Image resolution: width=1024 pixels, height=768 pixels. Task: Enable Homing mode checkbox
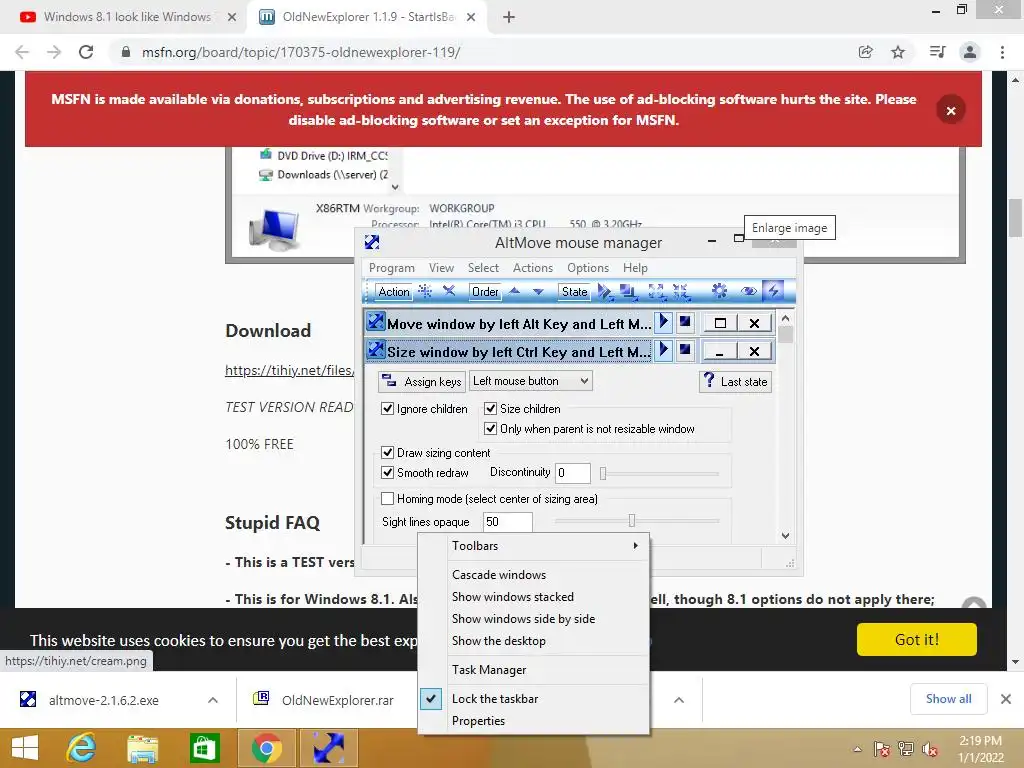(387, 499)
